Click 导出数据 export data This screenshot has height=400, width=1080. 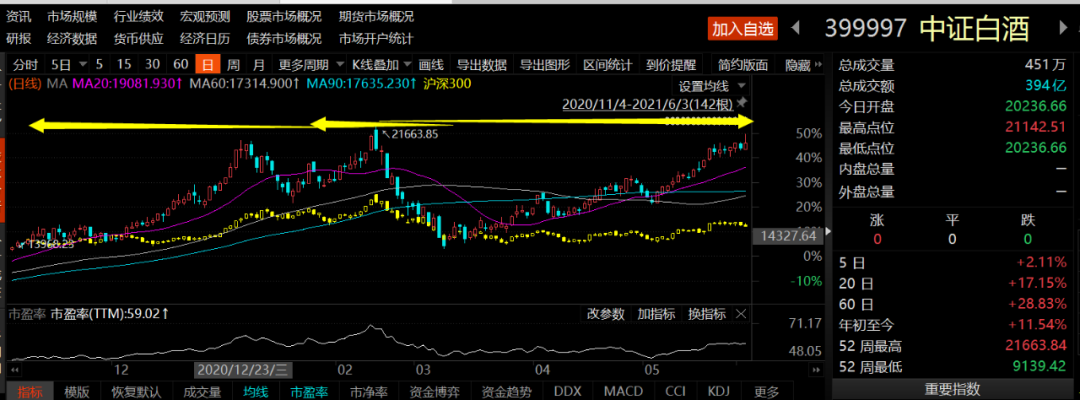[482, 65]
